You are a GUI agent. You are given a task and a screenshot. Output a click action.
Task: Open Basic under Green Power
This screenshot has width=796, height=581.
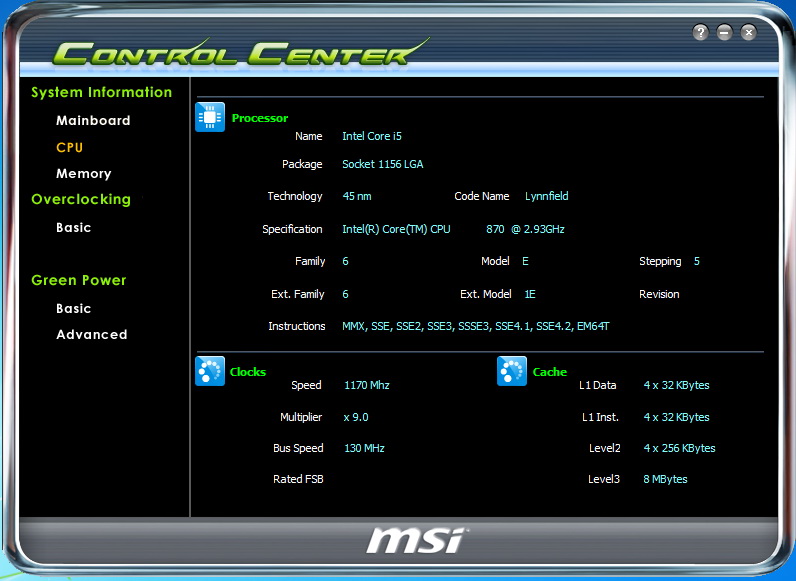click(74, 308)
